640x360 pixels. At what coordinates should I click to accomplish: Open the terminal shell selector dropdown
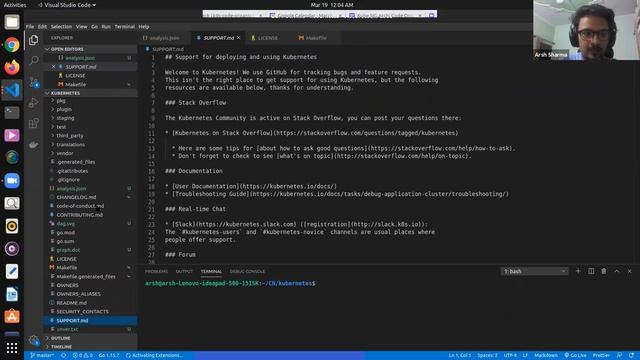tap(534, 271)
